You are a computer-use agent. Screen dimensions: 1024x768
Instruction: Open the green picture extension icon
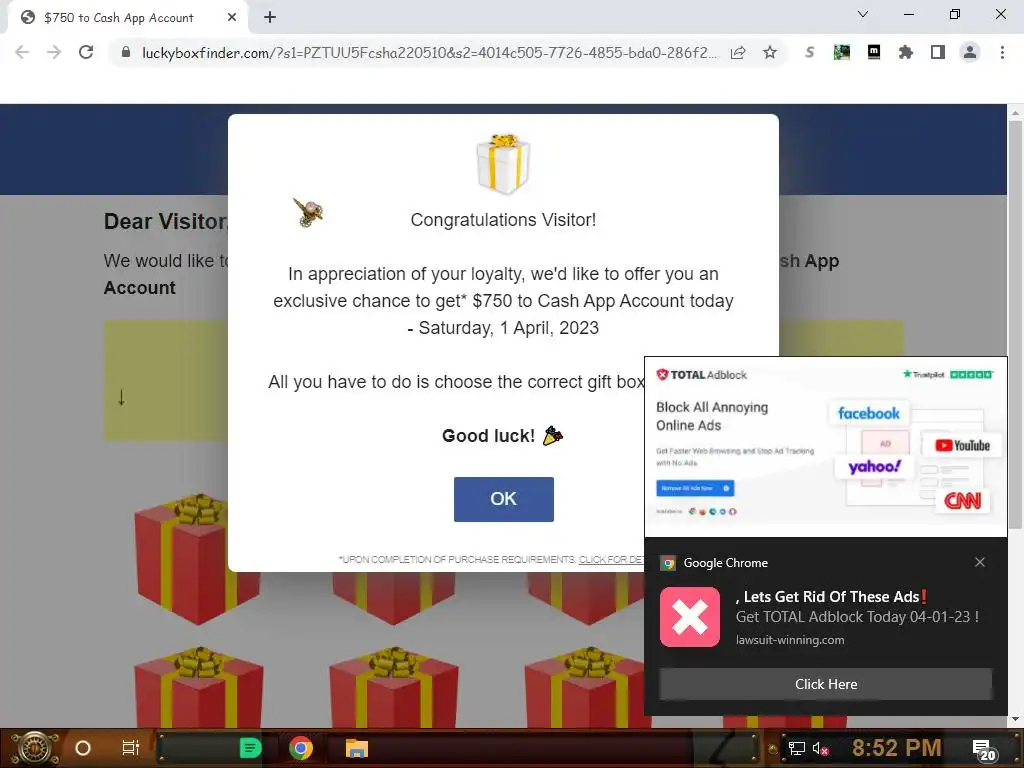842,52
